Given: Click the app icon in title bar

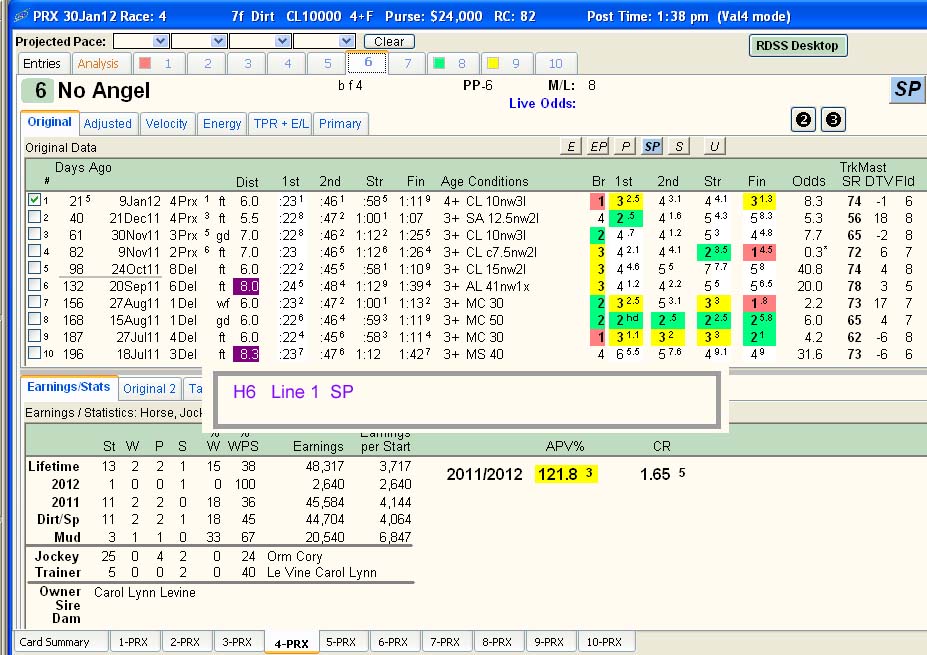Looking at the screenshot, I should click(x=22, y=16).
